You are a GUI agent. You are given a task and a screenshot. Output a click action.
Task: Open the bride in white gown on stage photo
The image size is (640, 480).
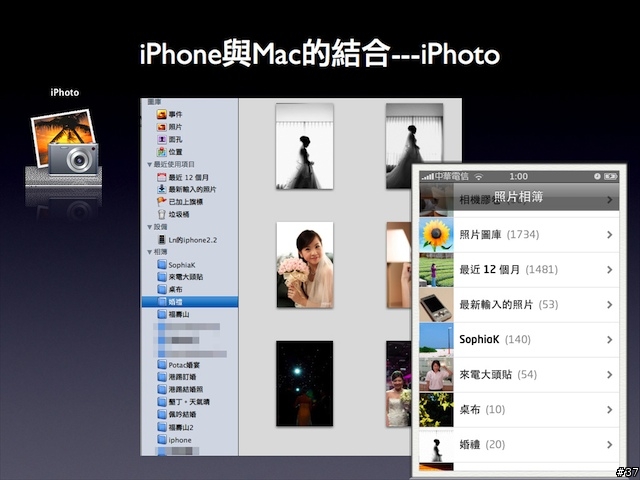pos(399,384)
